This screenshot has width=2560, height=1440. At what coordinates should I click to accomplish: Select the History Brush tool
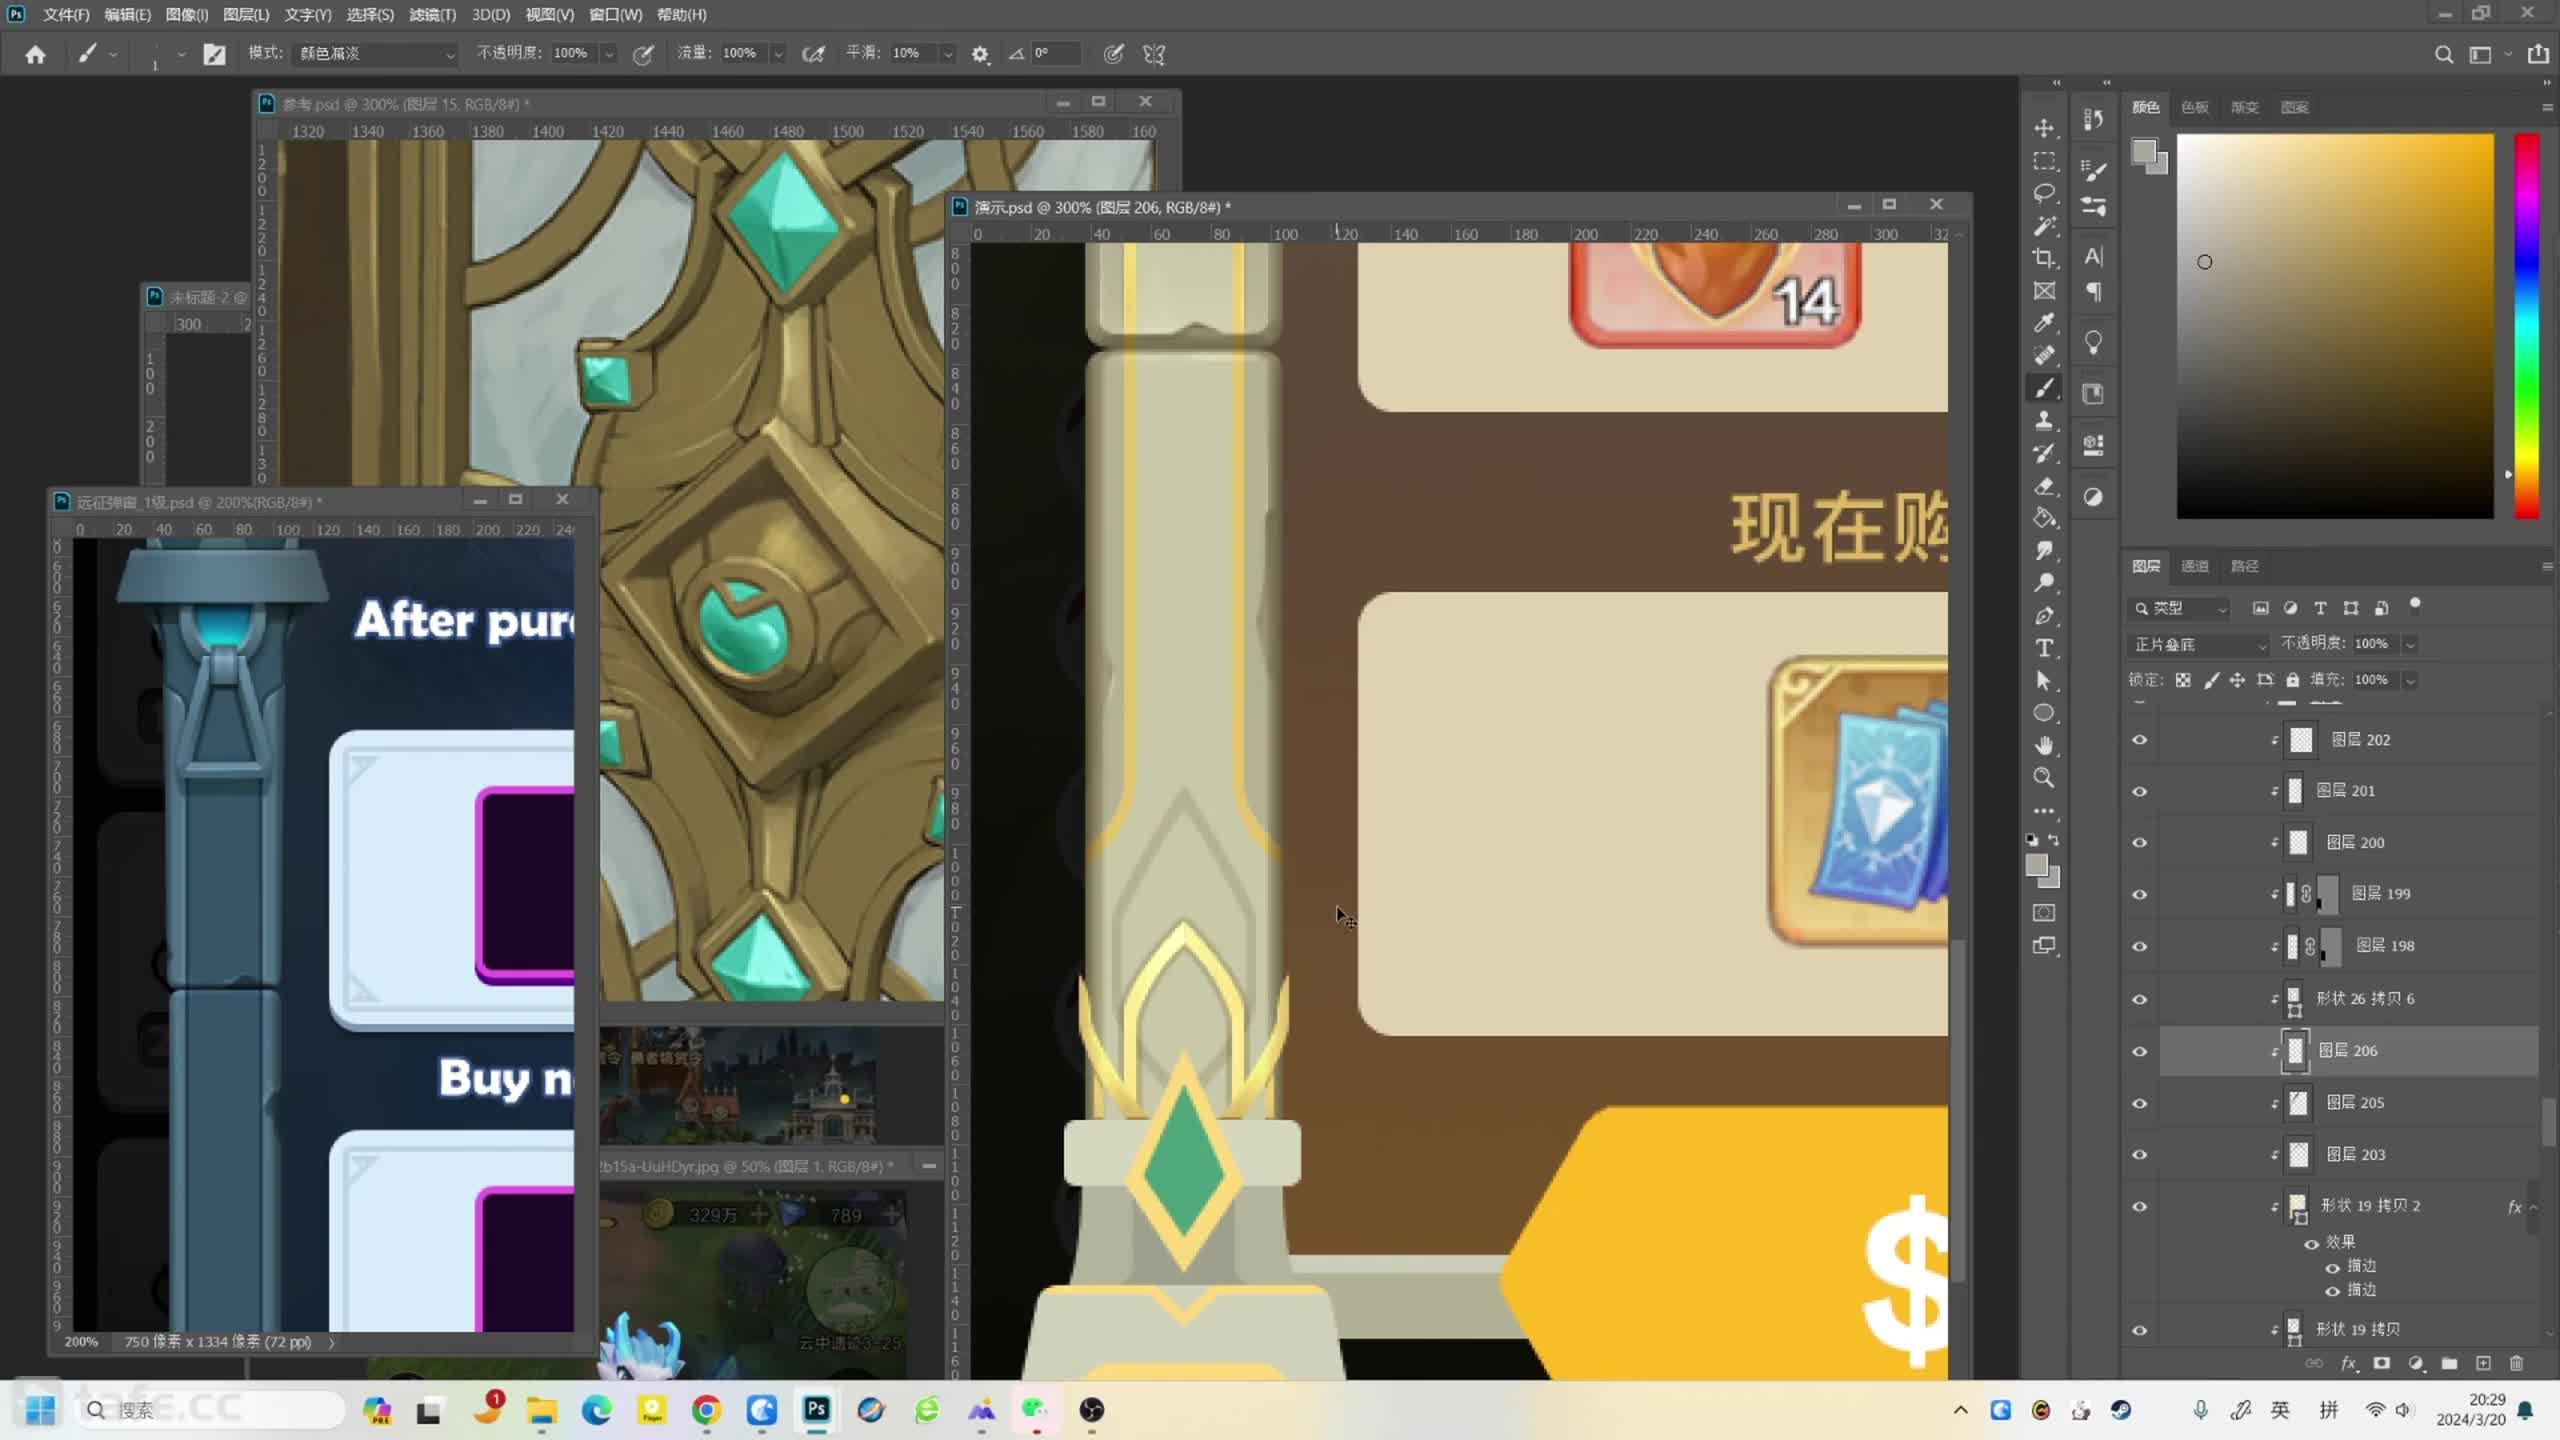pos(2044,453)
